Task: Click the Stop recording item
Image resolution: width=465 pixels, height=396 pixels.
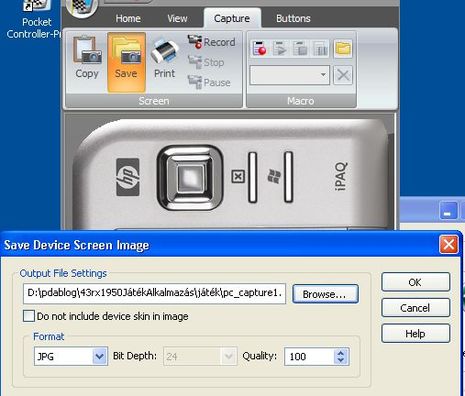Action: 206,62
